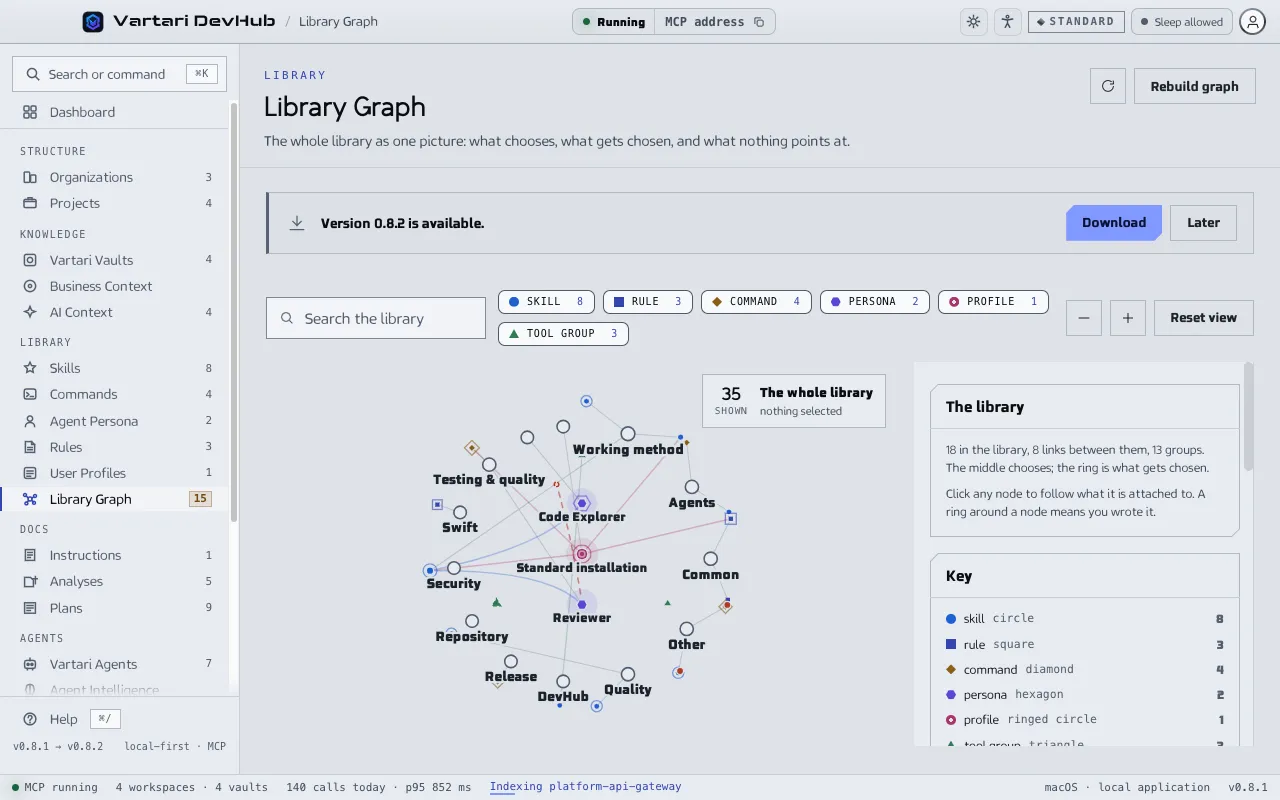Viewport: 1280px width, 800px height.
Task: Click the Rebuild graph button
Action: pos(1194,86)
